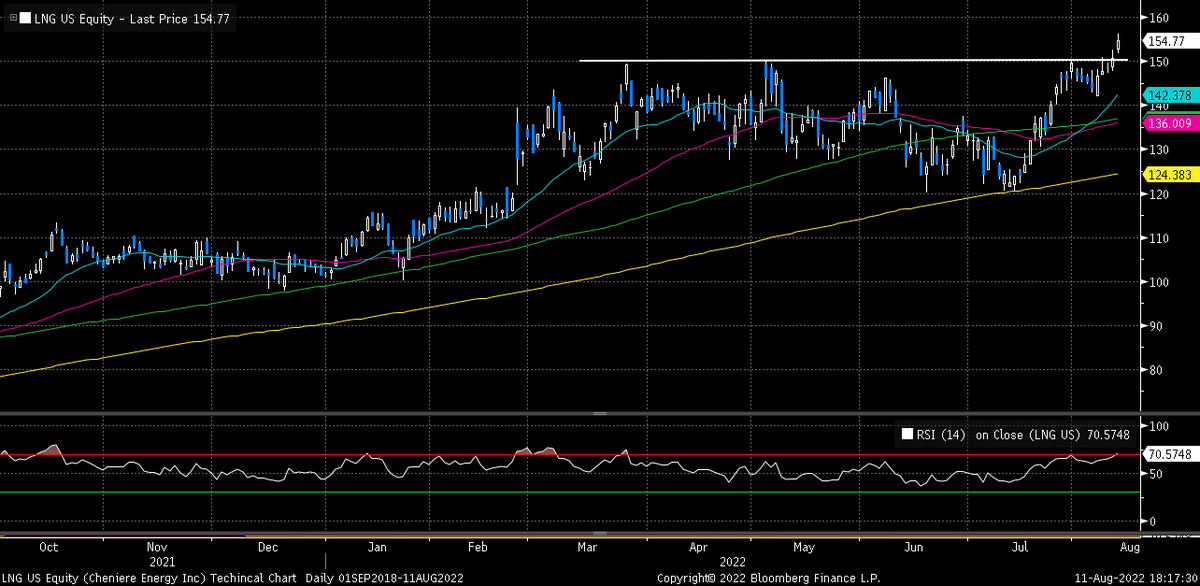Click the 160 price axis label

tap(1159, 18)
